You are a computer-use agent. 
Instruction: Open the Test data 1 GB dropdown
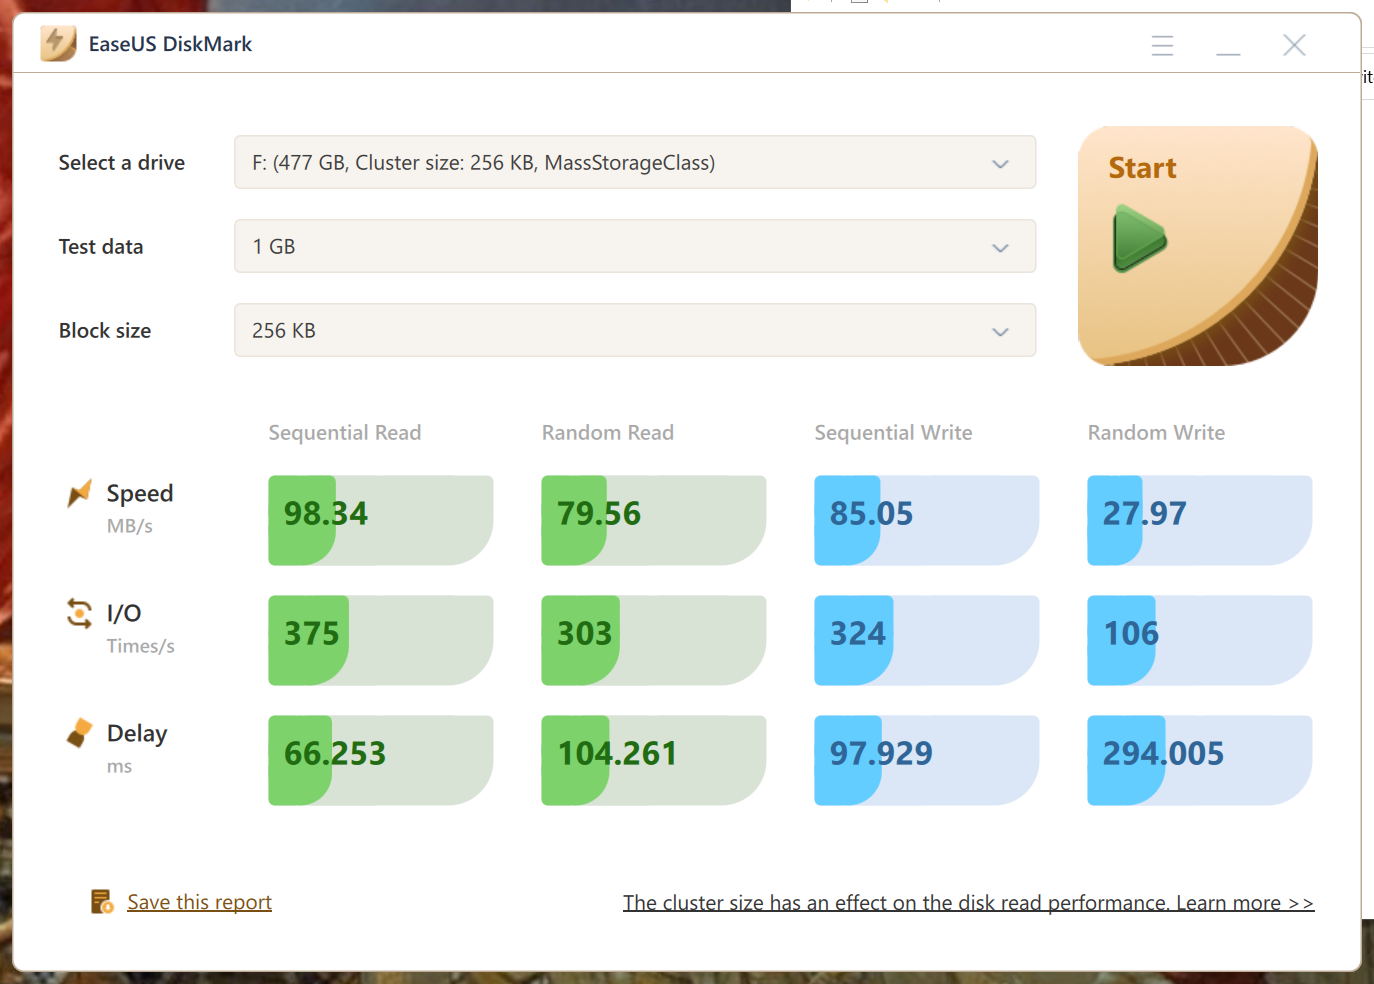(x=635, y=246)
